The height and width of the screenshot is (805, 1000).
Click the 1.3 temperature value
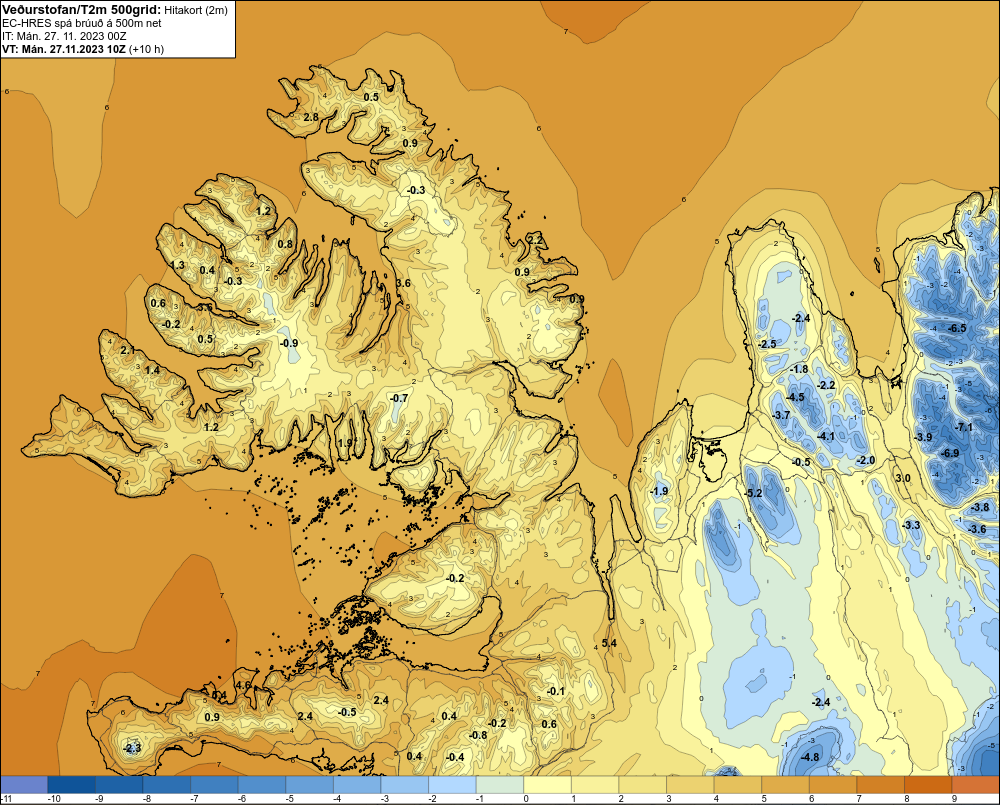click(x=178, y=265)
